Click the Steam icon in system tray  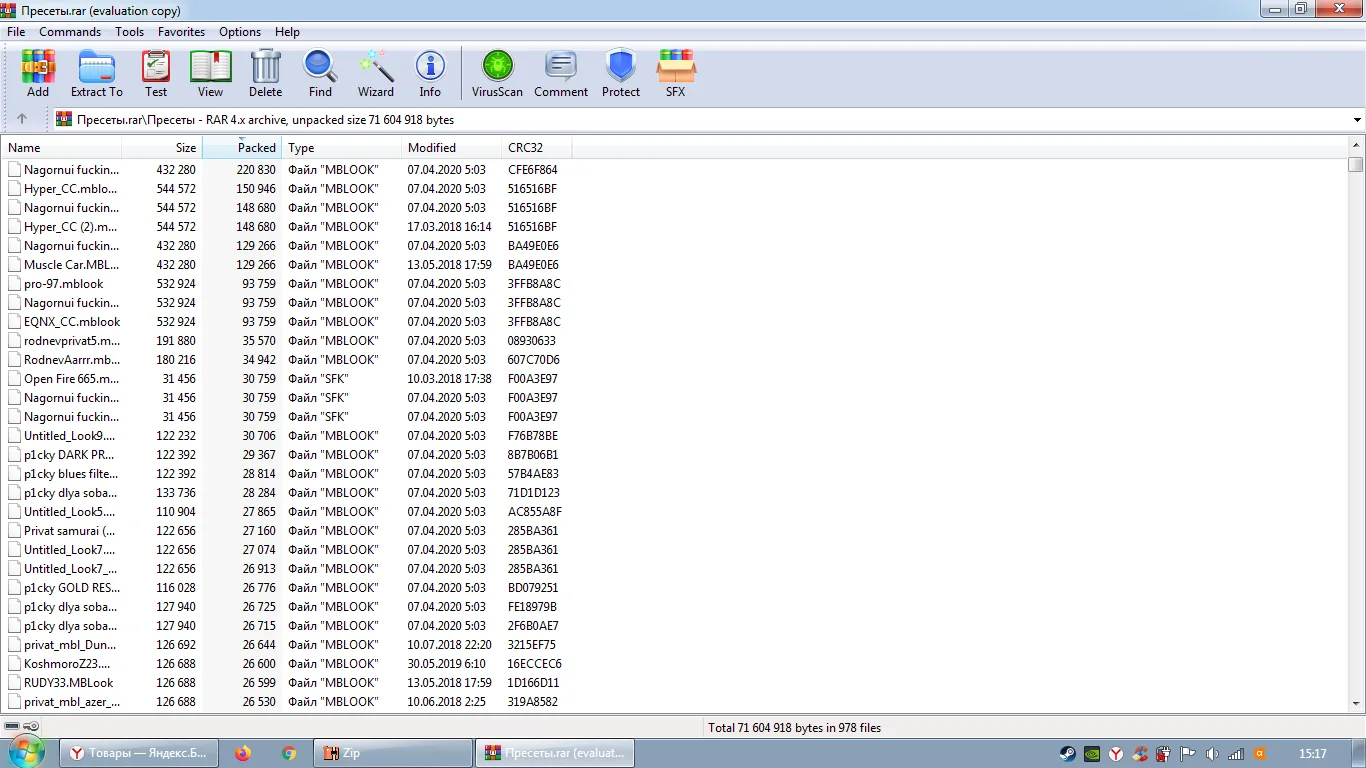coord(1068,754)
